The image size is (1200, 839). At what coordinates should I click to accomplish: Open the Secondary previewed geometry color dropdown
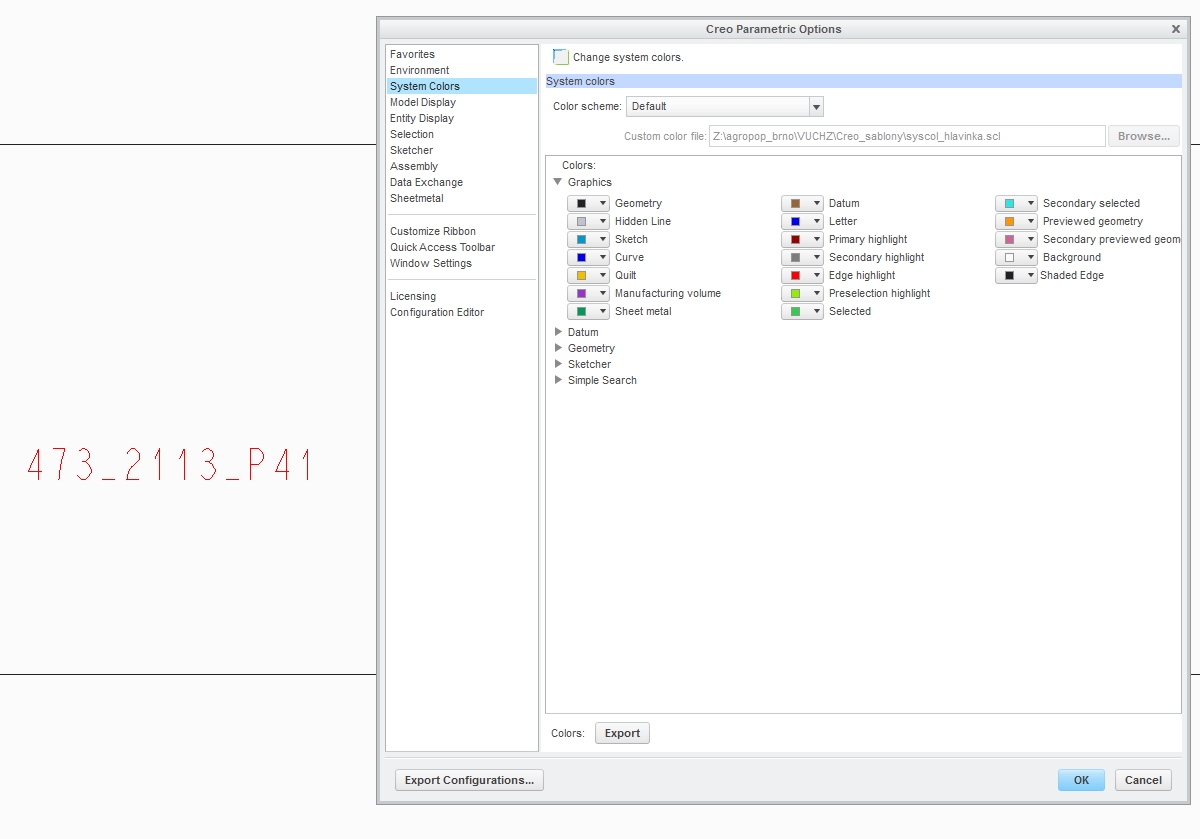tap(1016, 239)
